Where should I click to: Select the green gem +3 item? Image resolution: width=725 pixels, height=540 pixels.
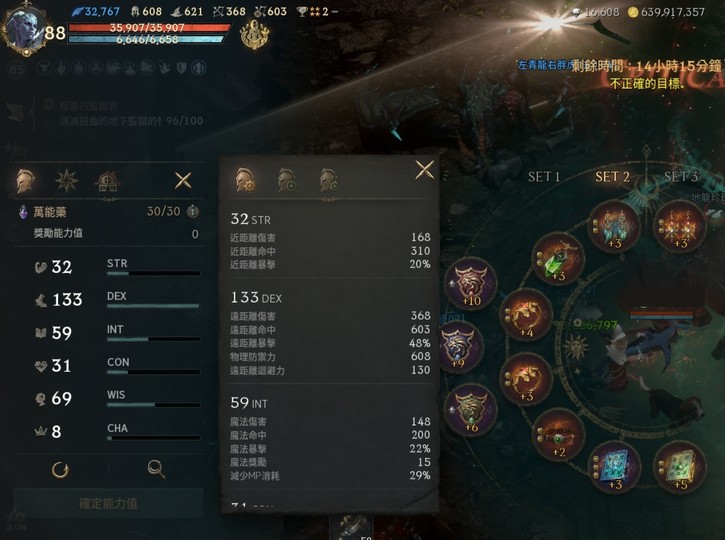click(x=558, y=260)
